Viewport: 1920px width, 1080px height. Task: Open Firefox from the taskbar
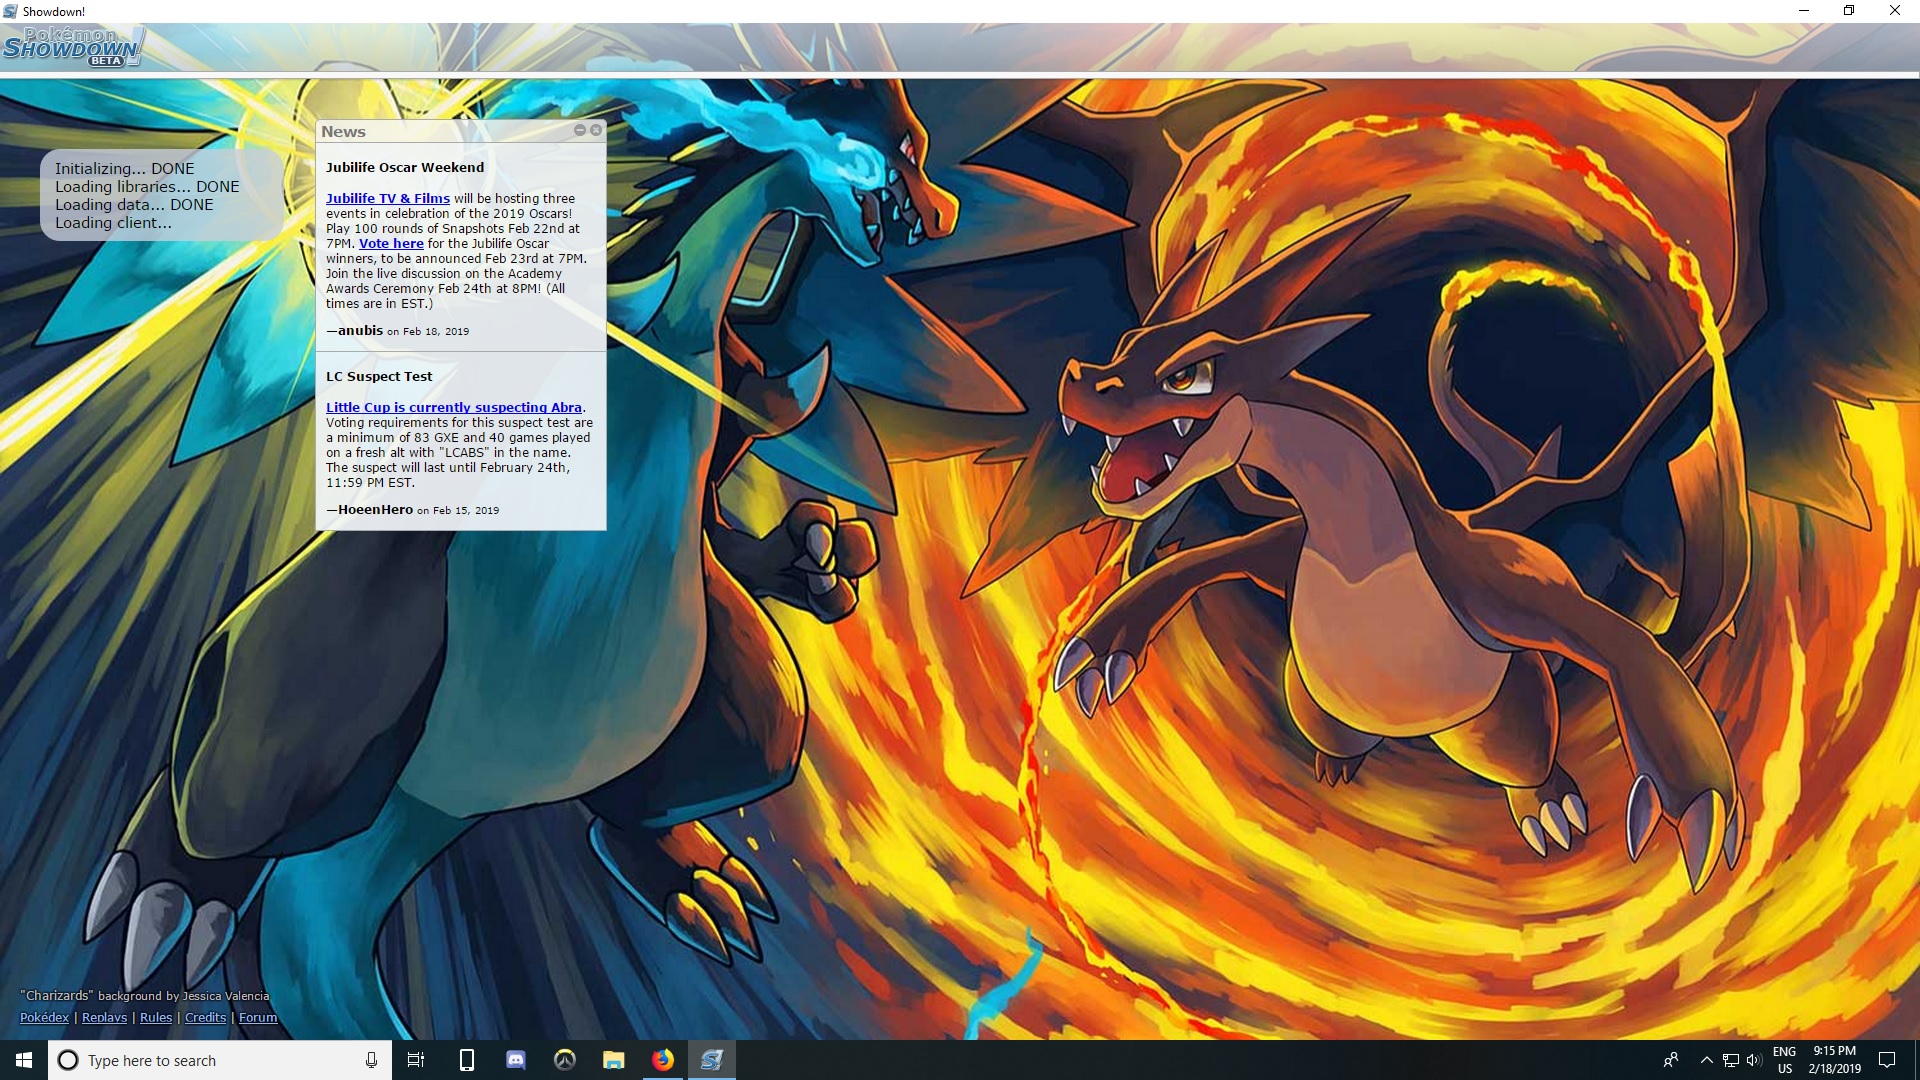[x=663, y=1060]
